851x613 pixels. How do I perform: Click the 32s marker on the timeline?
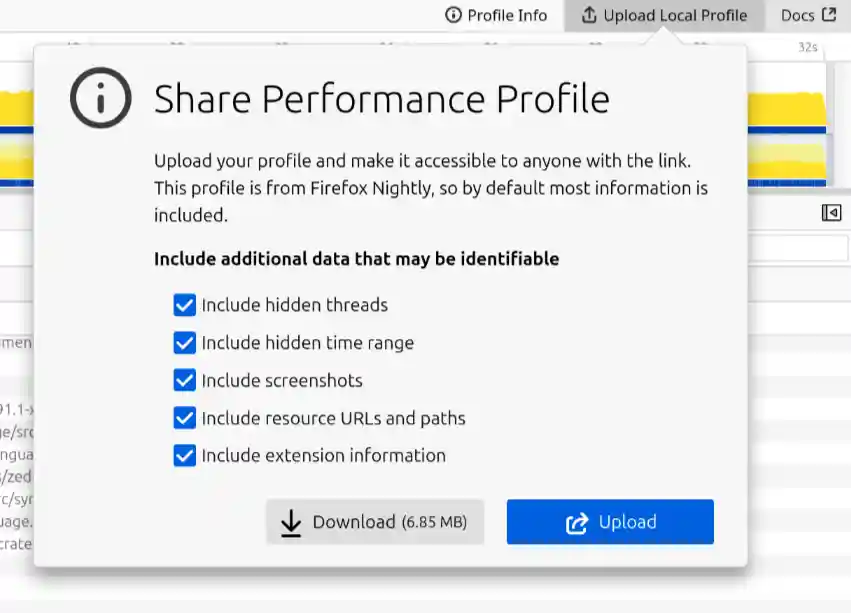(x=808, y=47)
